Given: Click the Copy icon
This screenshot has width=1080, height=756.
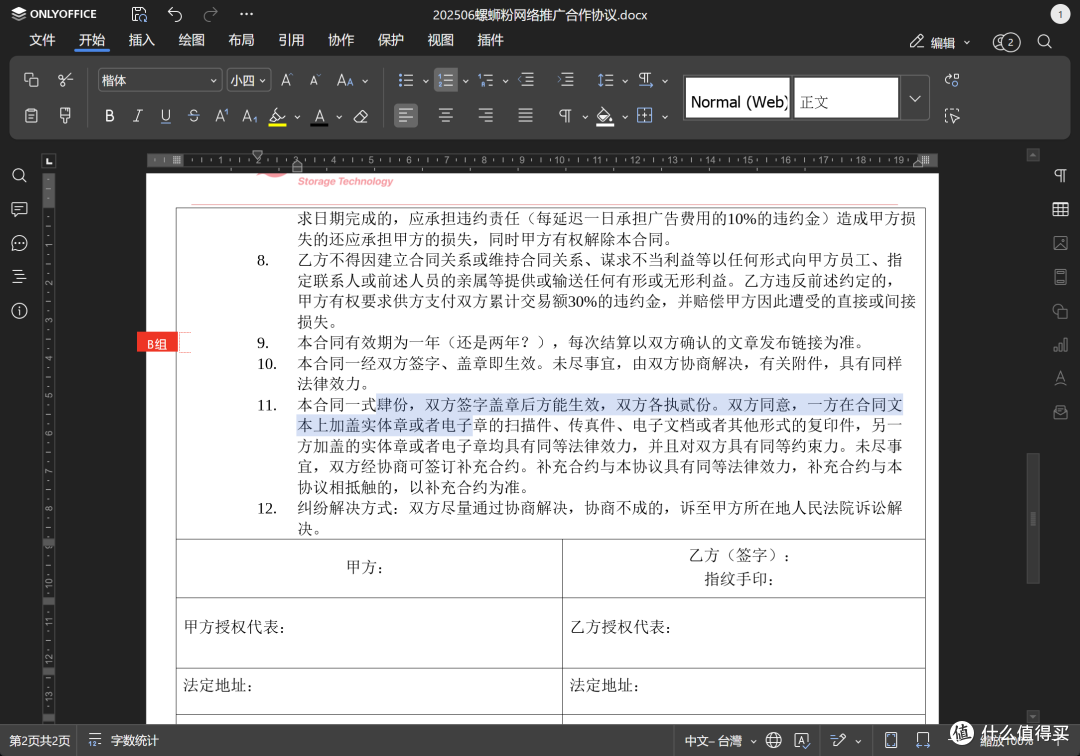Looking at the screenshot, I should (x=31, y=80).
